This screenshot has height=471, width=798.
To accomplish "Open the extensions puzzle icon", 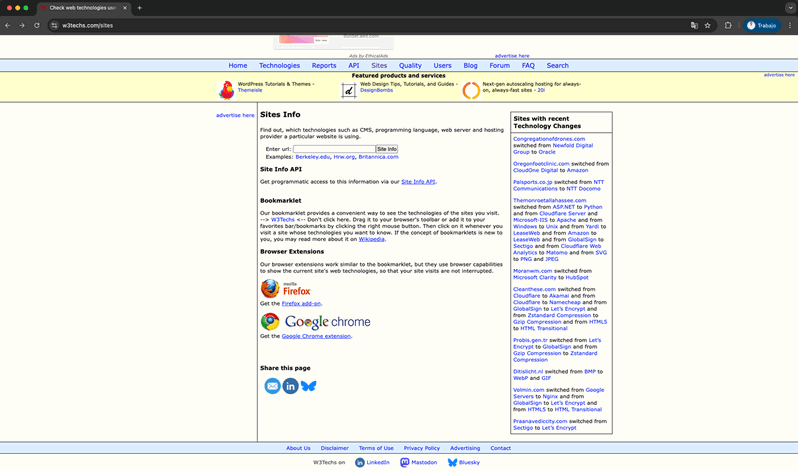I will click(x=728, y=25).
